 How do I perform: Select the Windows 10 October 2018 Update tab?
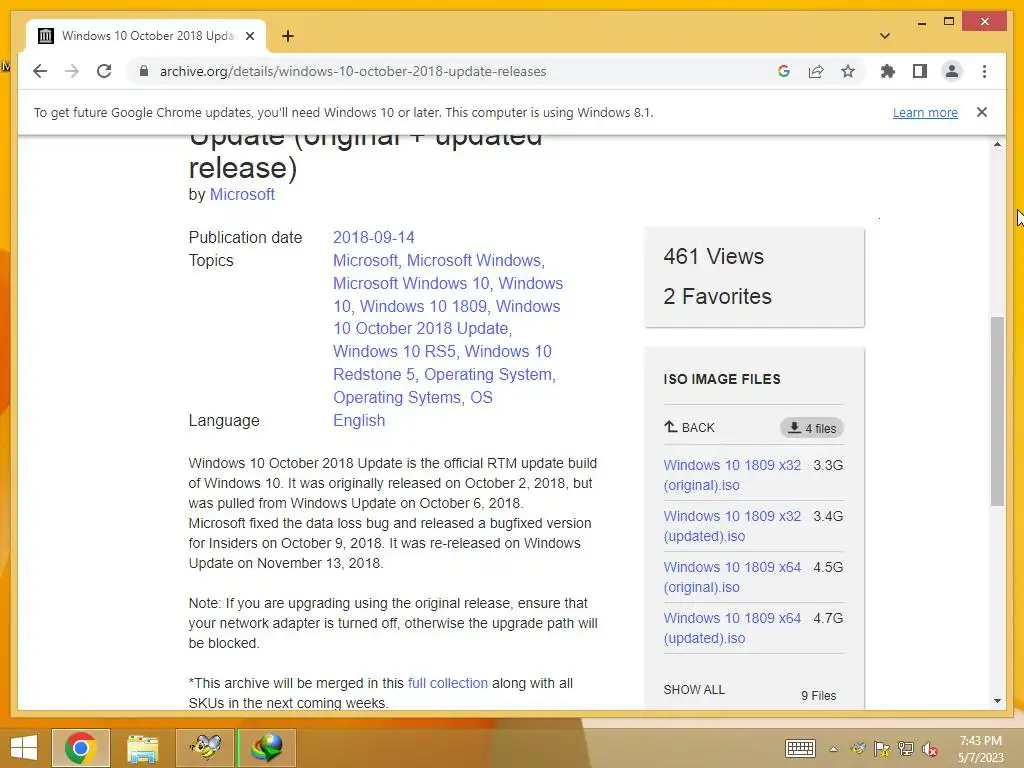point(146,36)
